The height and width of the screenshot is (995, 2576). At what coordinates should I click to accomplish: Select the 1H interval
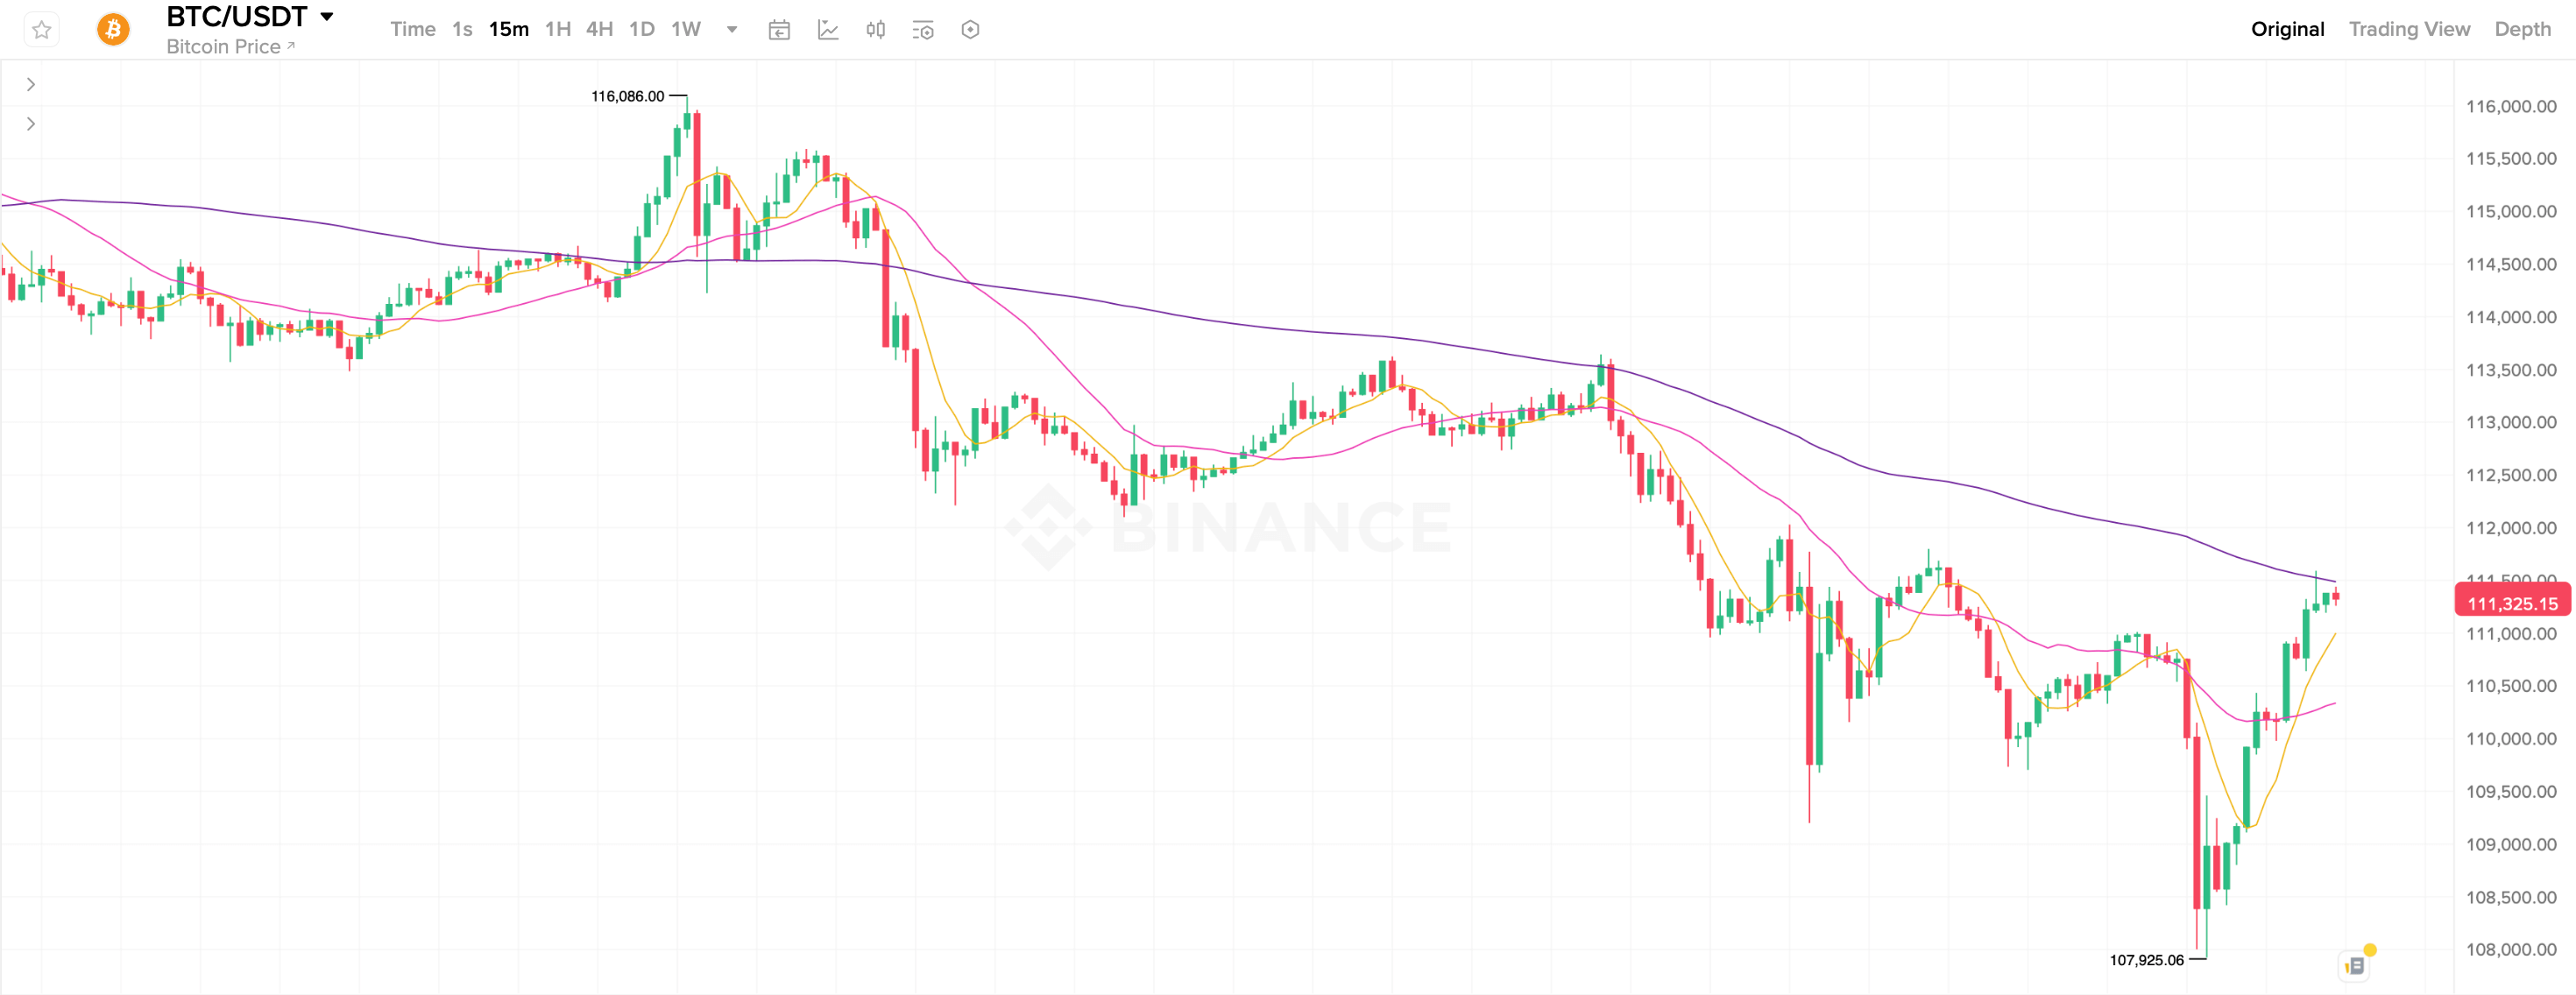click(x=558, y=29)
